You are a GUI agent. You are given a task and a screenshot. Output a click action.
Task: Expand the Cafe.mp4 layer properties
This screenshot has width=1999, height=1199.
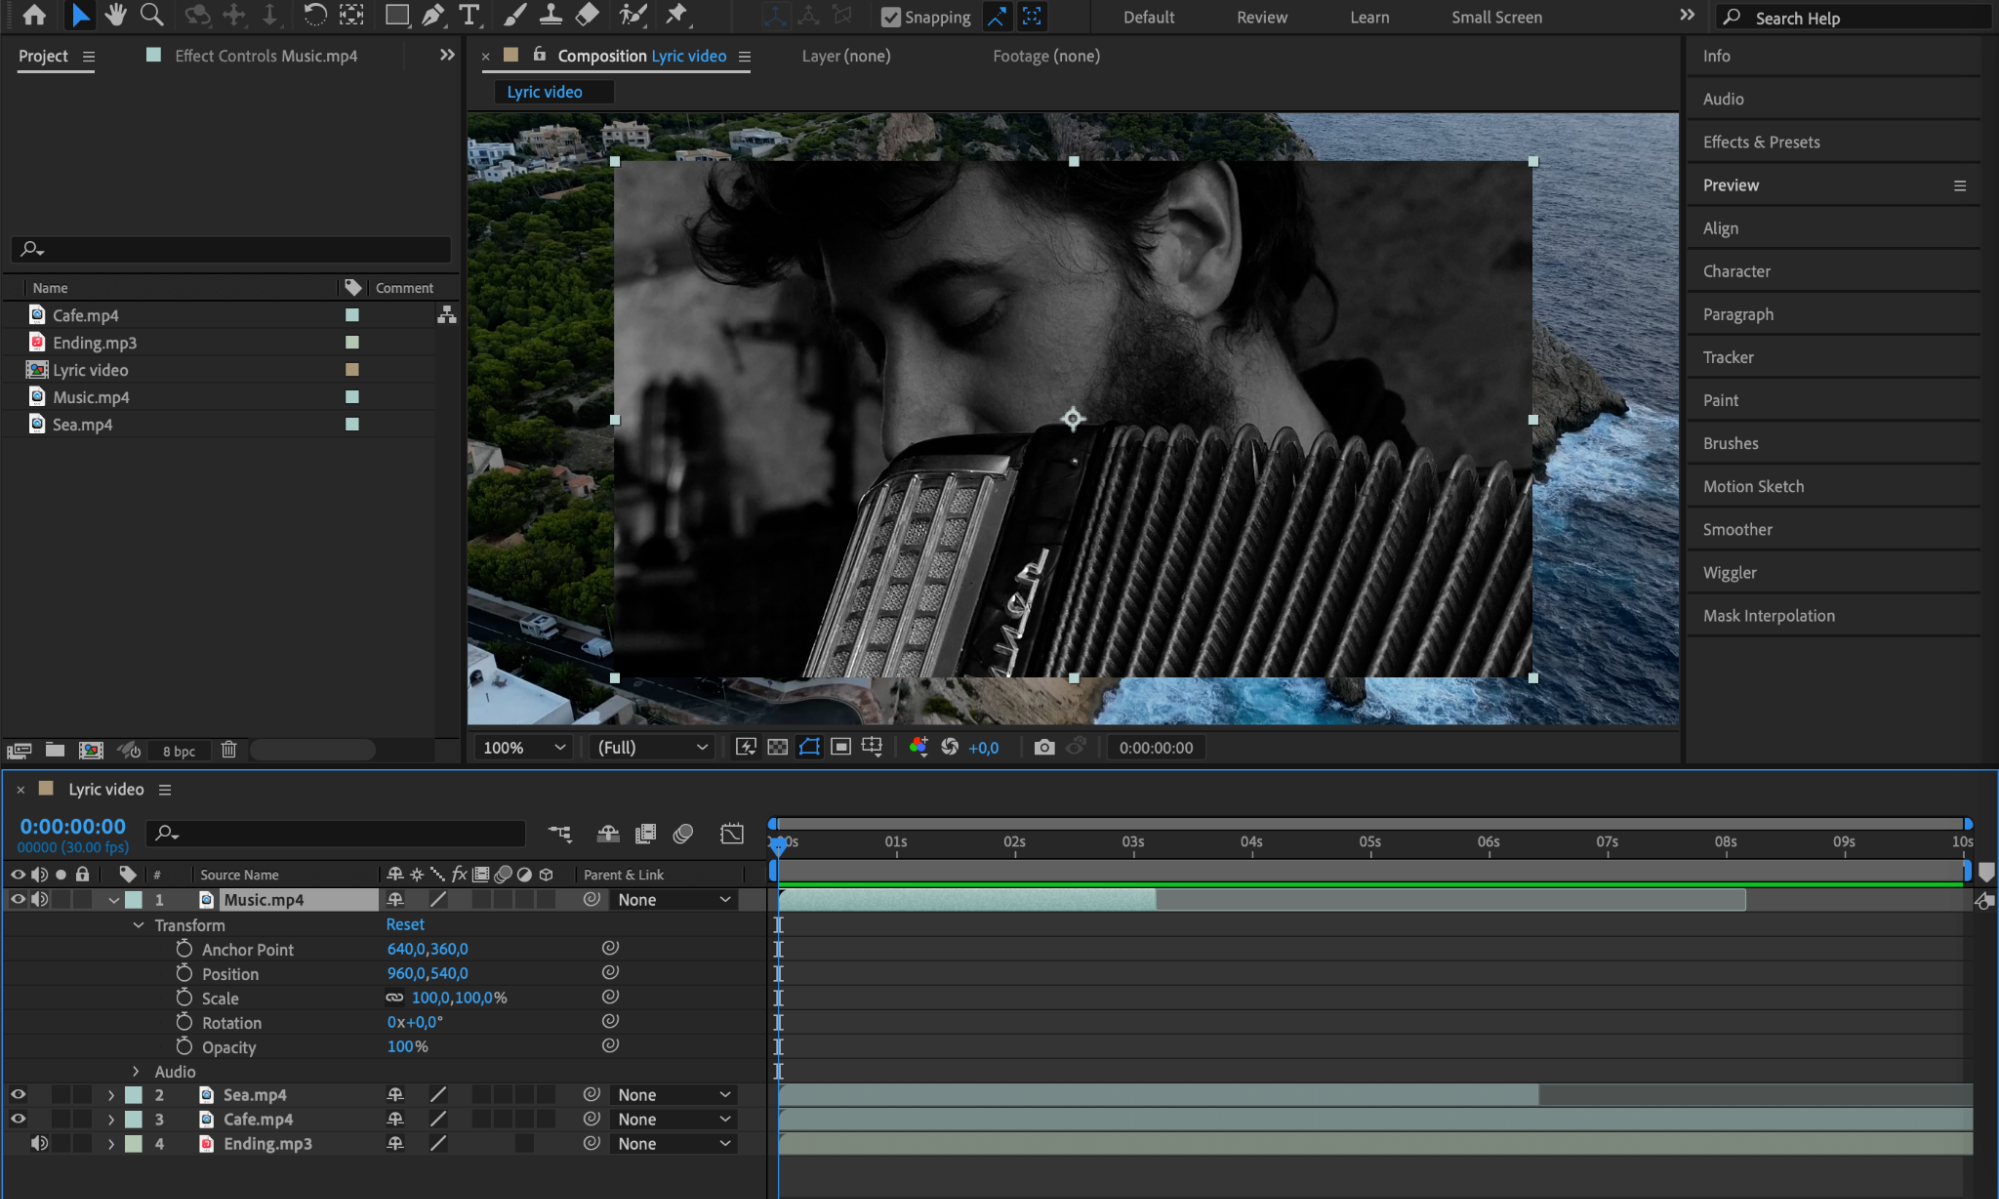click(111, 1119)
